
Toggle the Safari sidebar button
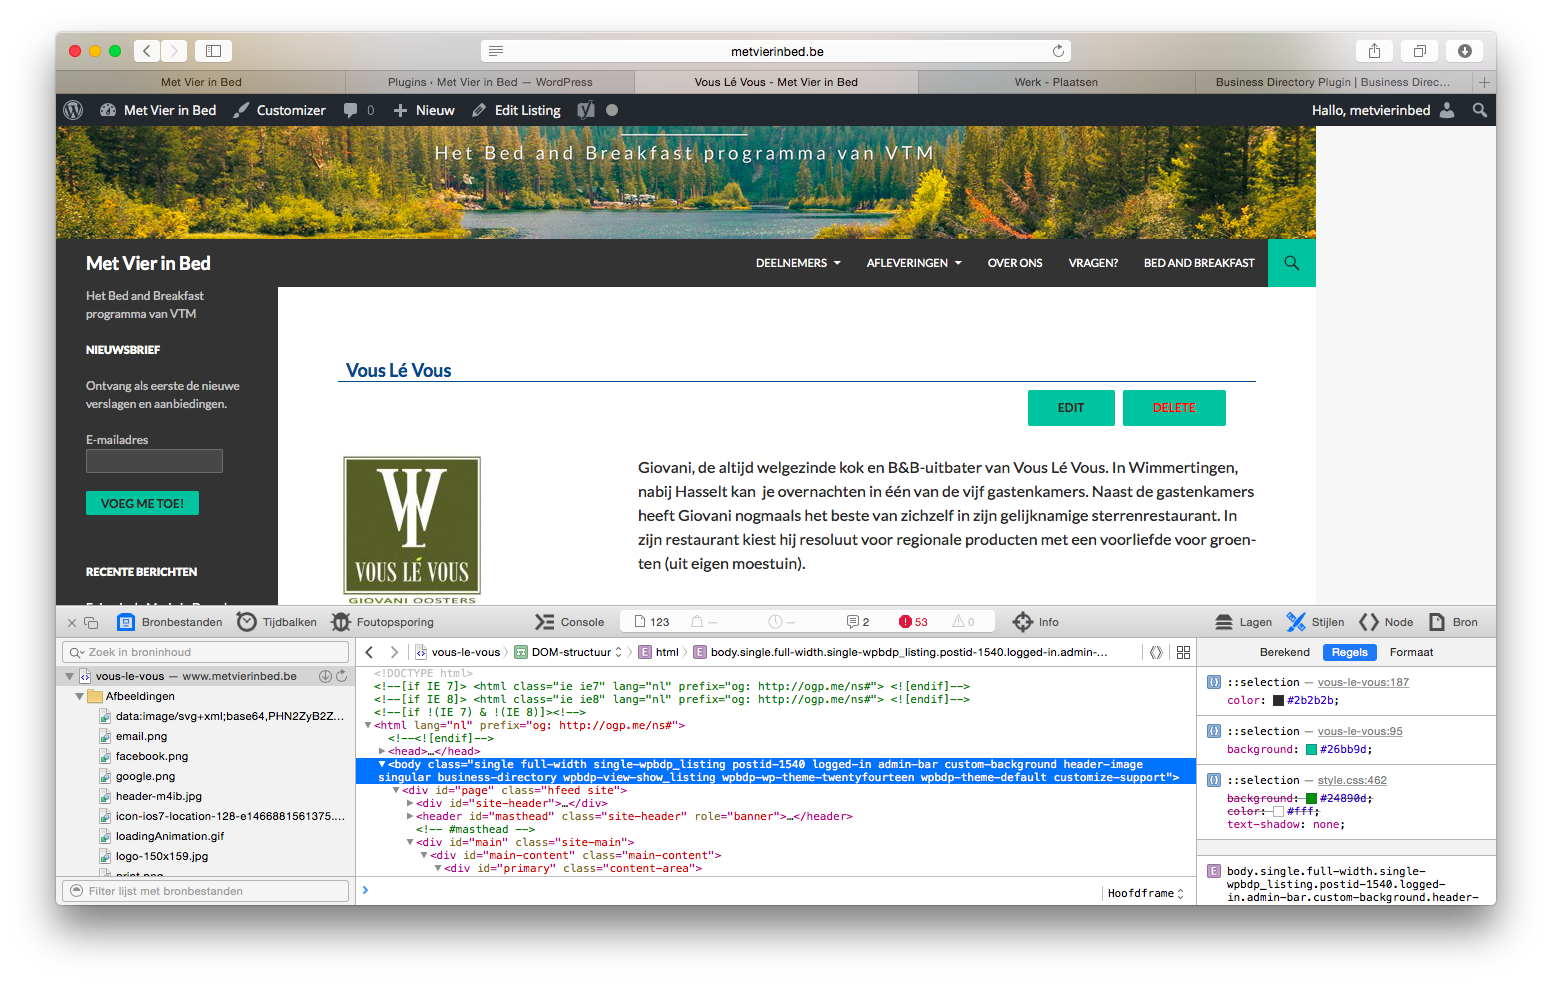click(213, 51)
